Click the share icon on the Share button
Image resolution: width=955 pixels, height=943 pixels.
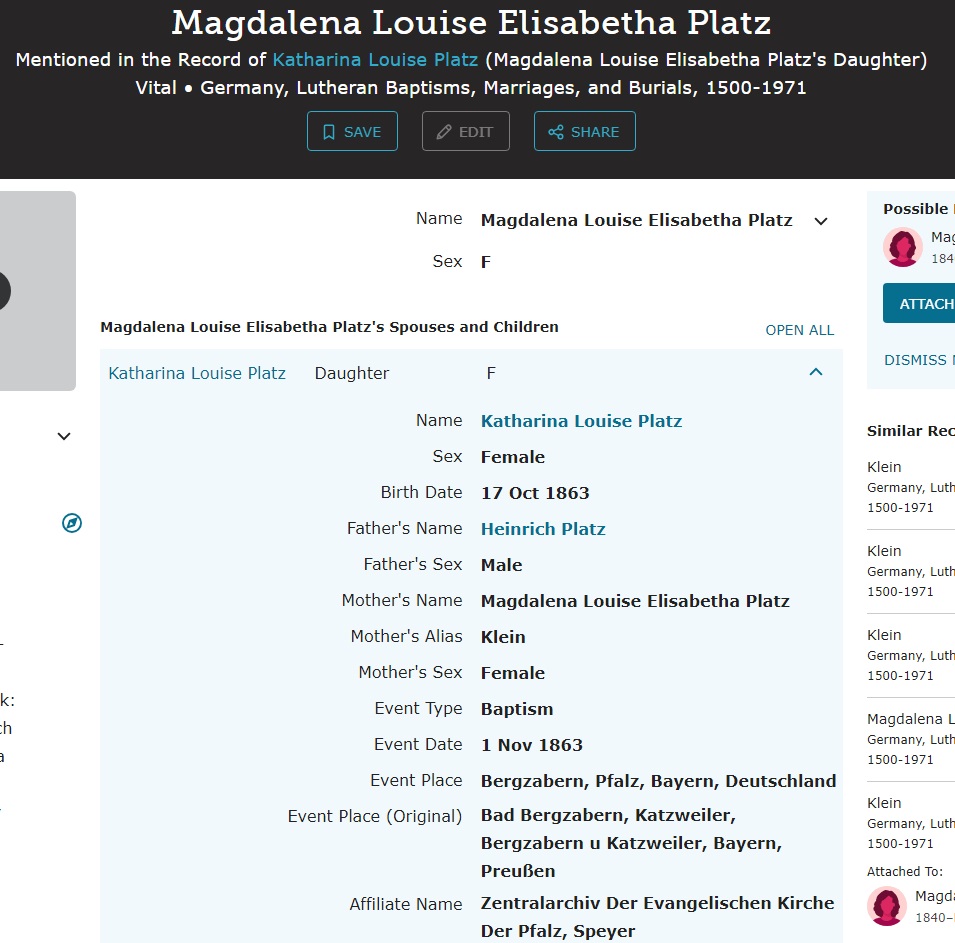[x=556, y=132]
